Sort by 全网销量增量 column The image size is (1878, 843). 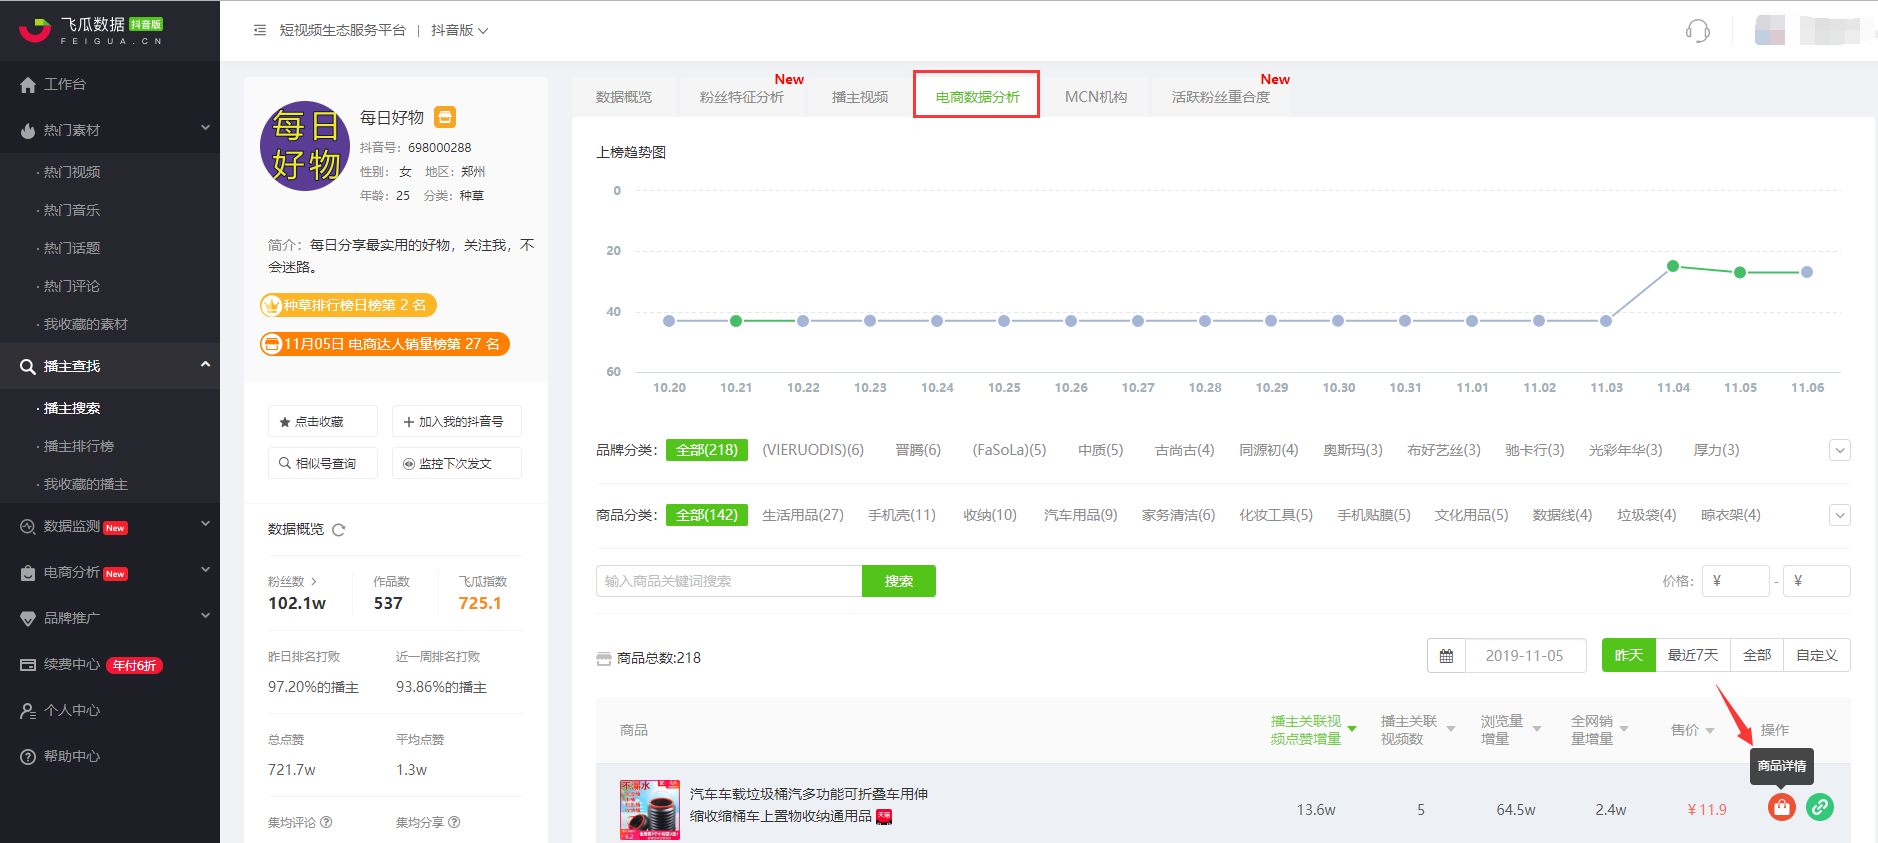pos(1599,730)
